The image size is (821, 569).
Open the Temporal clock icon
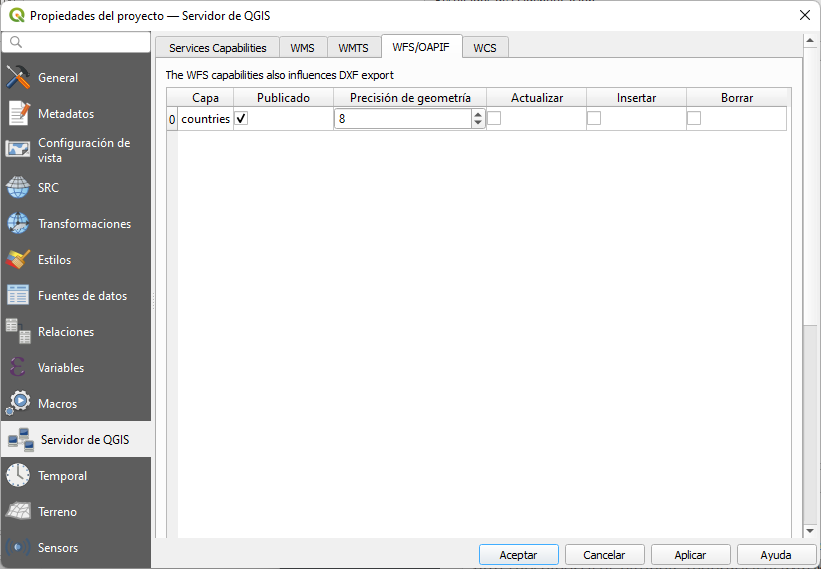[18, 475]
